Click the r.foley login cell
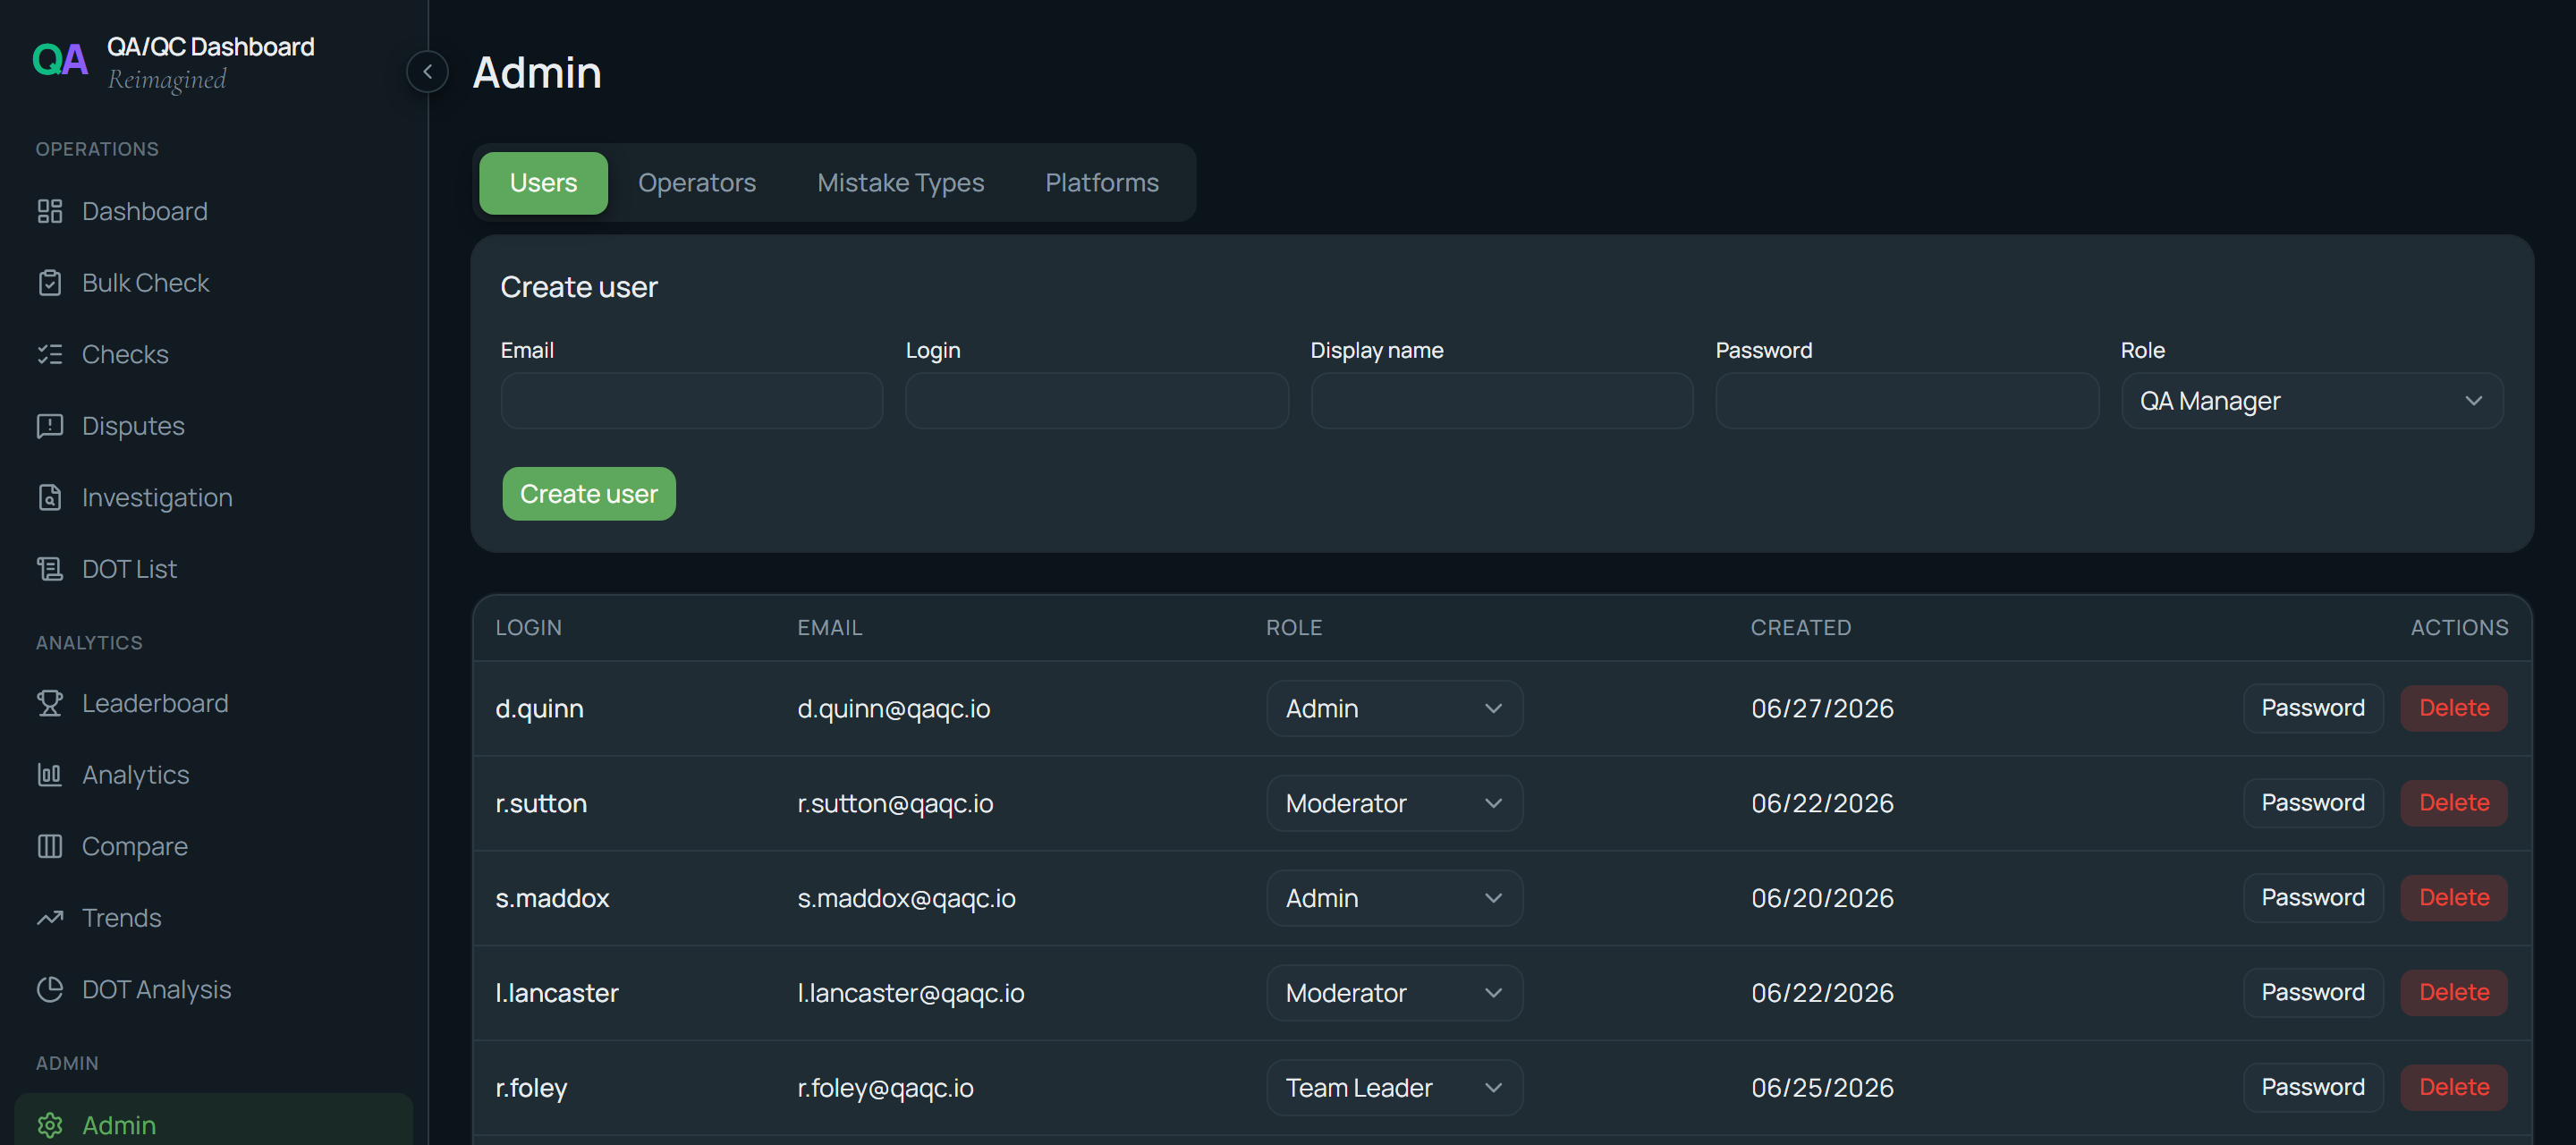2576x1145 pixels. pos(531,1088)
